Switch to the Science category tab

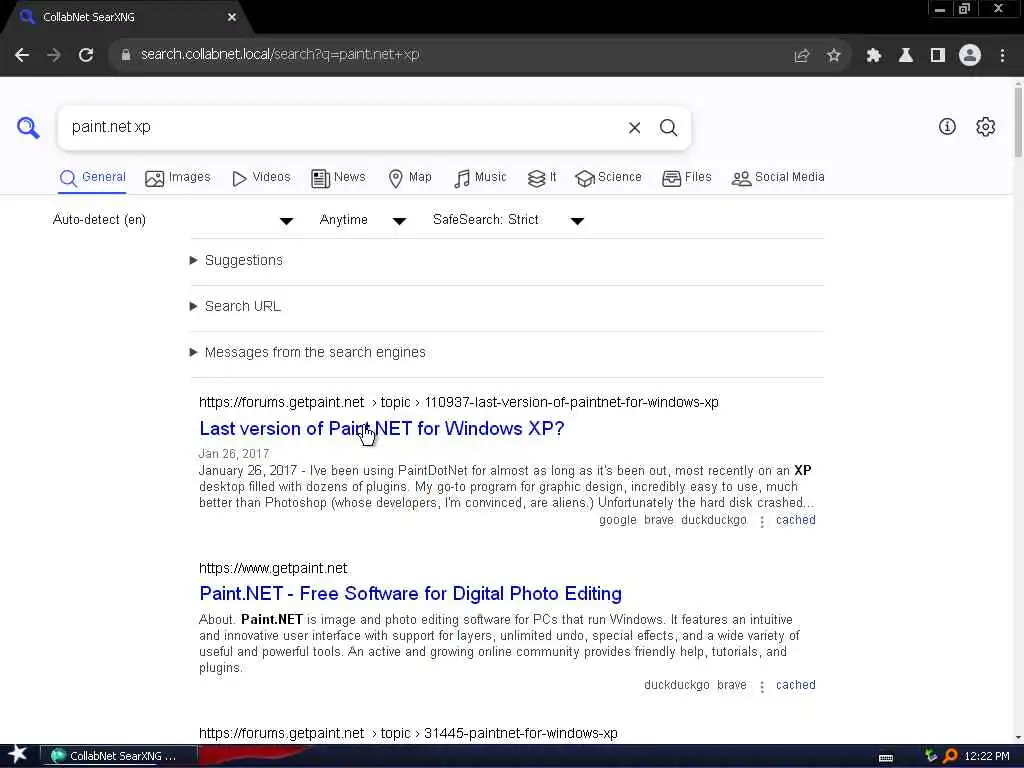click(x=608, y=178)
